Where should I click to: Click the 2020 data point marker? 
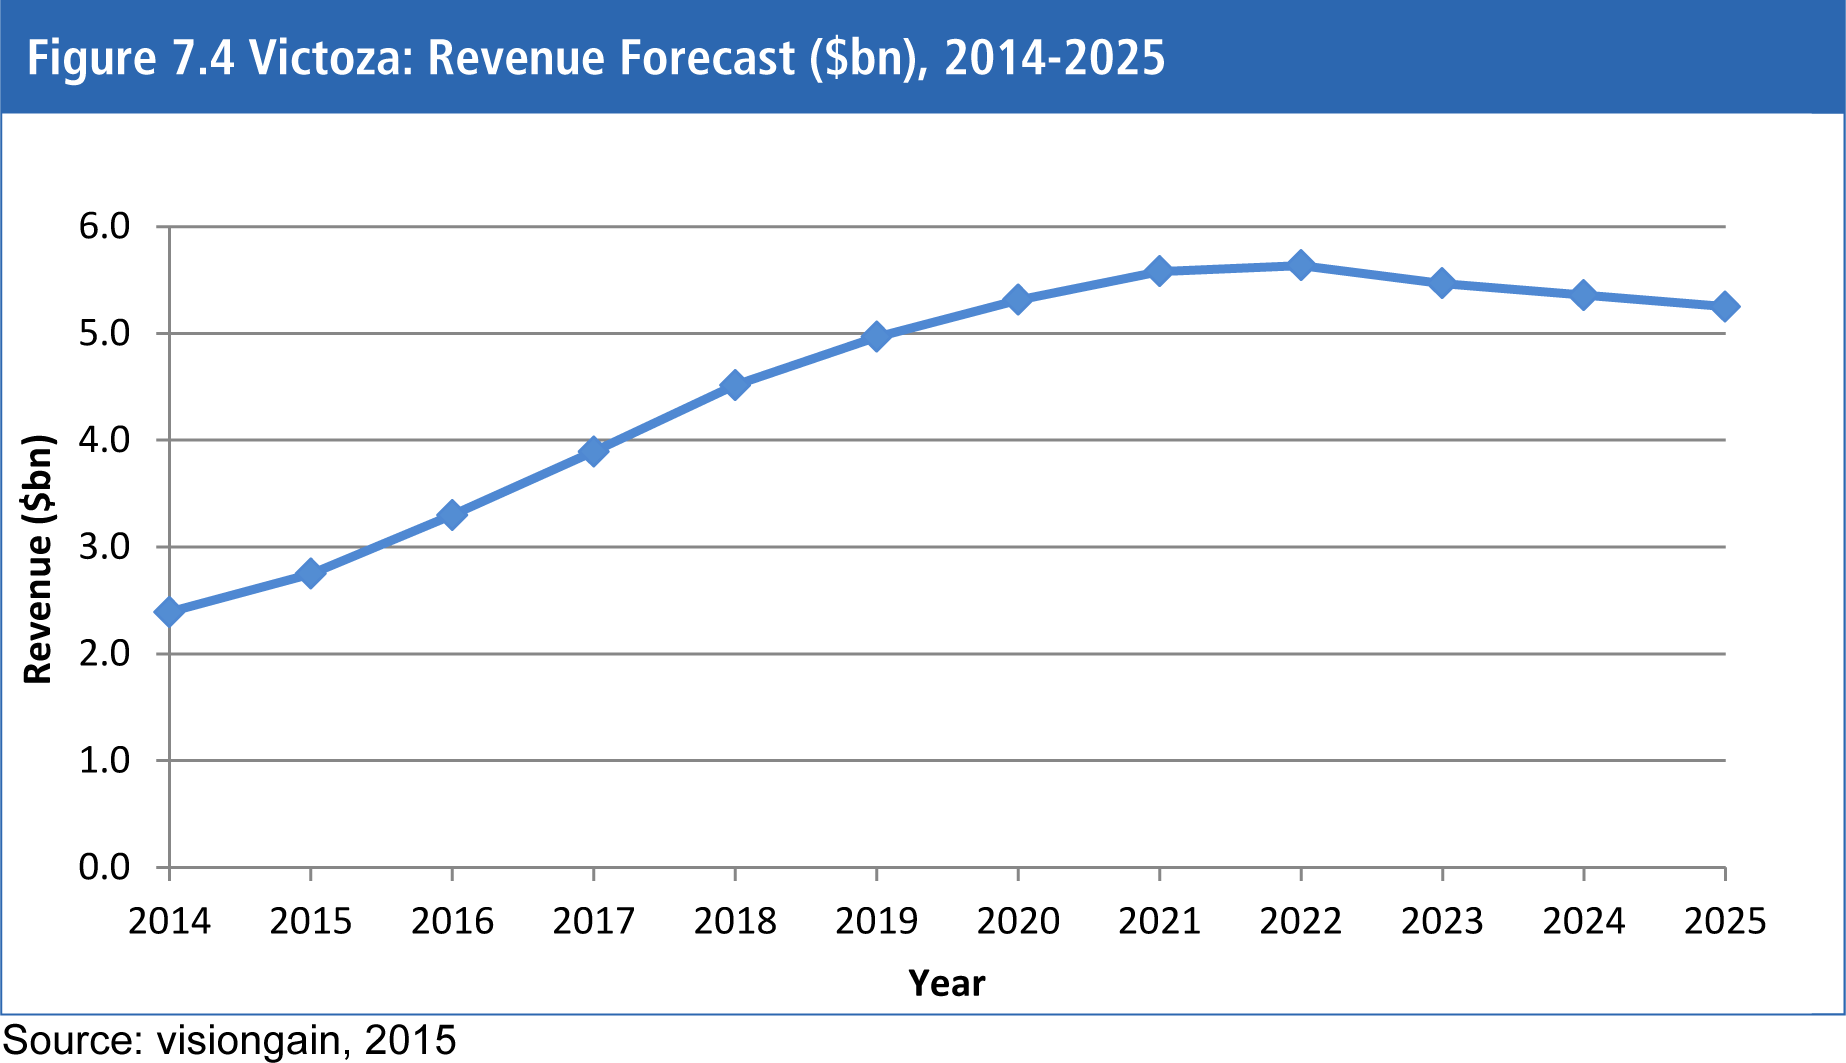(x=1018, y=299)
